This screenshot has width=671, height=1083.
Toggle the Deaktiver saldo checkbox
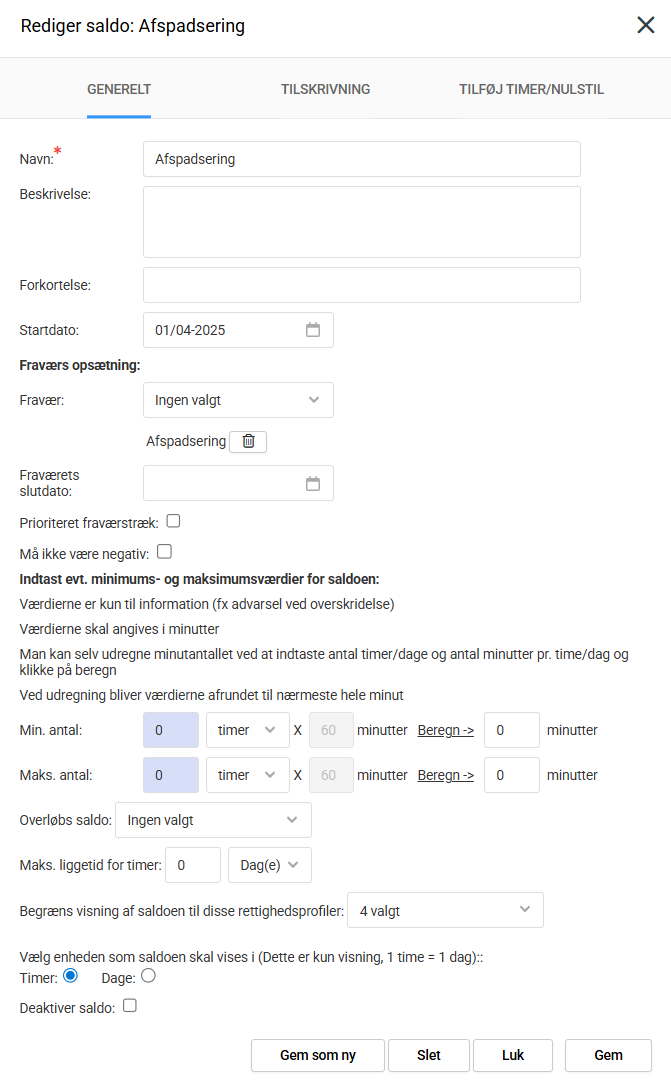(129, 1006)
